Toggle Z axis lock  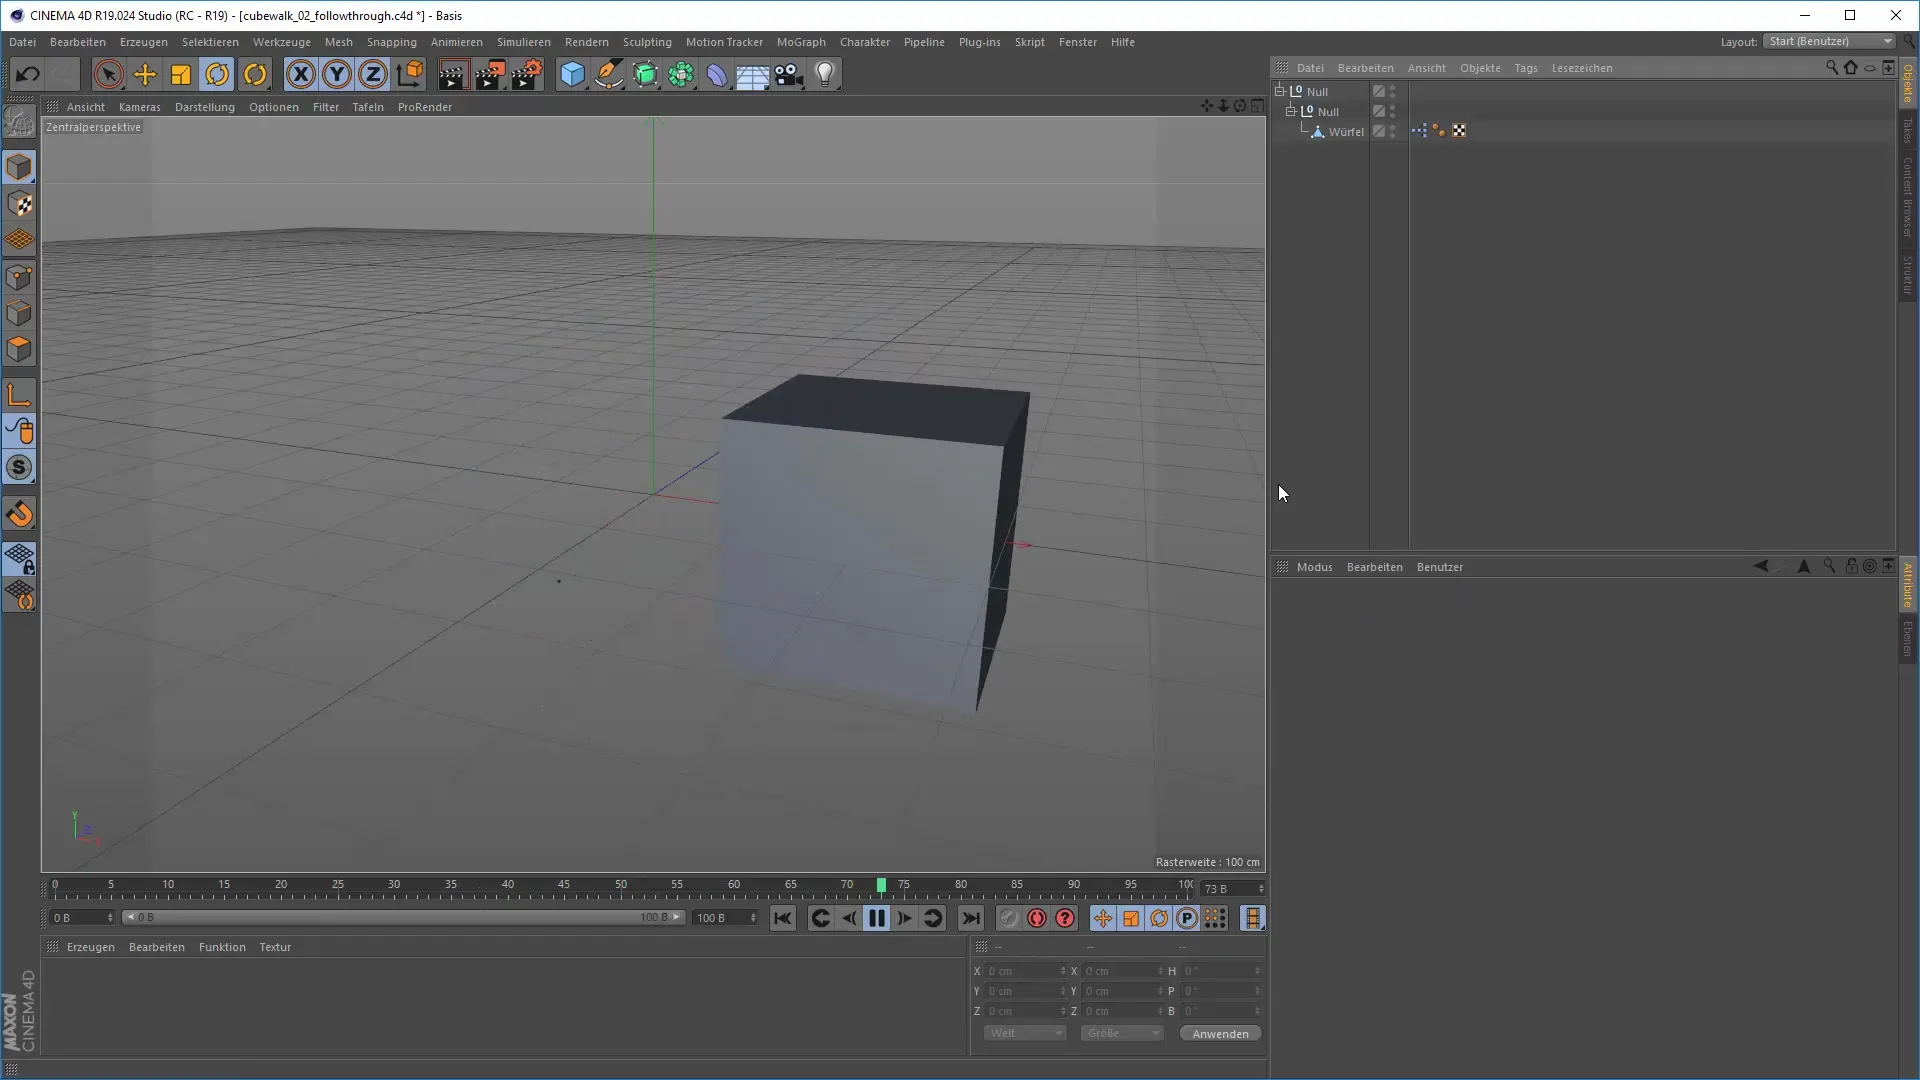tap(373, 74)
